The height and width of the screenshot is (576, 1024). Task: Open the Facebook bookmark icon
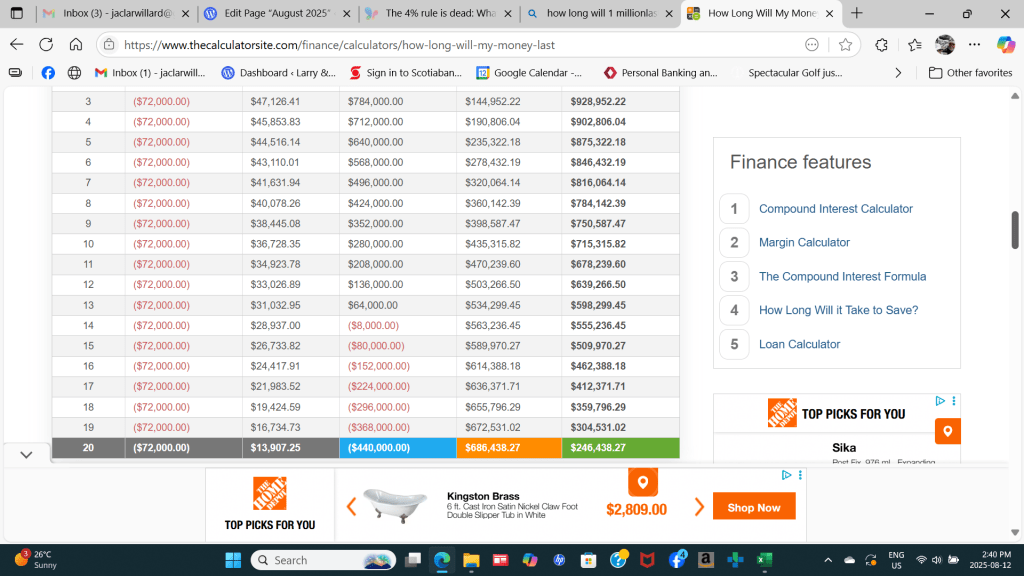(48, 73)
